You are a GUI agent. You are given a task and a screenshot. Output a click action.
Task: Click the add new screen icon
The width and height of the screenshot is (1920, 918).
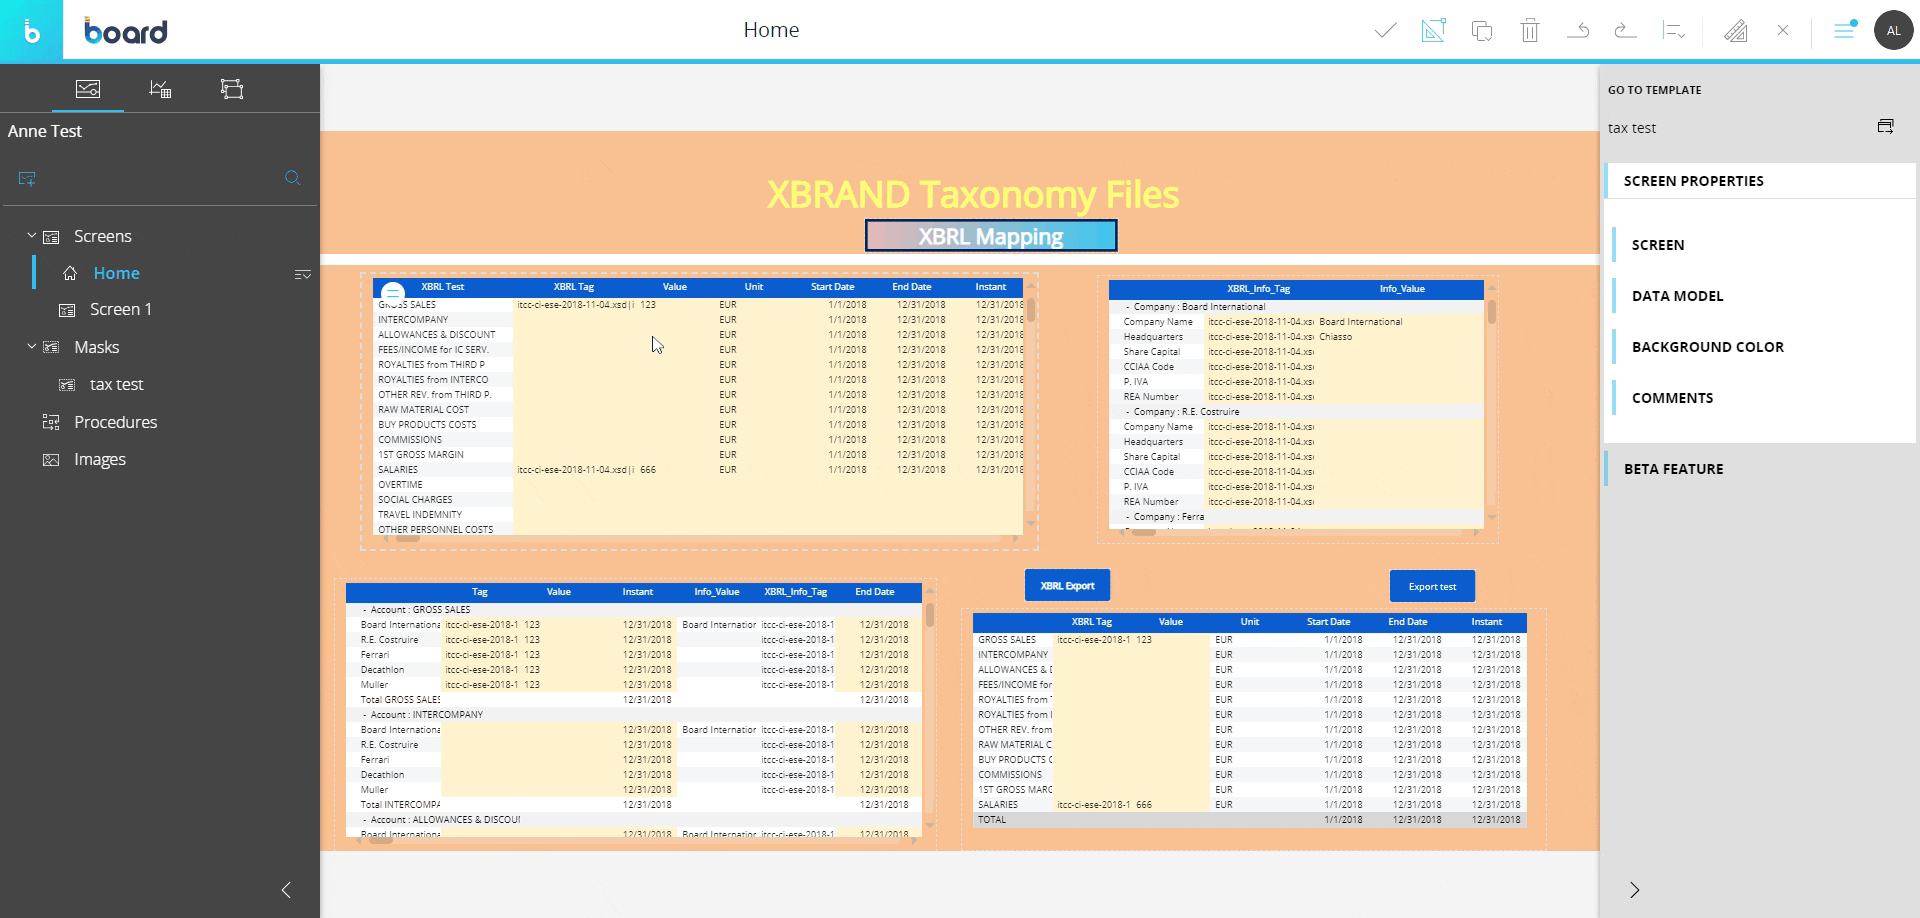coord(27,179)
